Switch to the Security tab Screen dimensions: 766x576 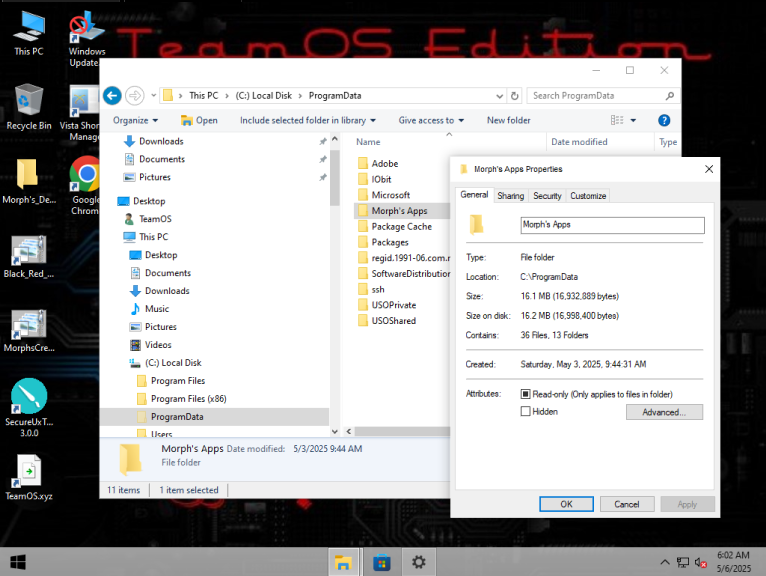[x=547, y=196]
